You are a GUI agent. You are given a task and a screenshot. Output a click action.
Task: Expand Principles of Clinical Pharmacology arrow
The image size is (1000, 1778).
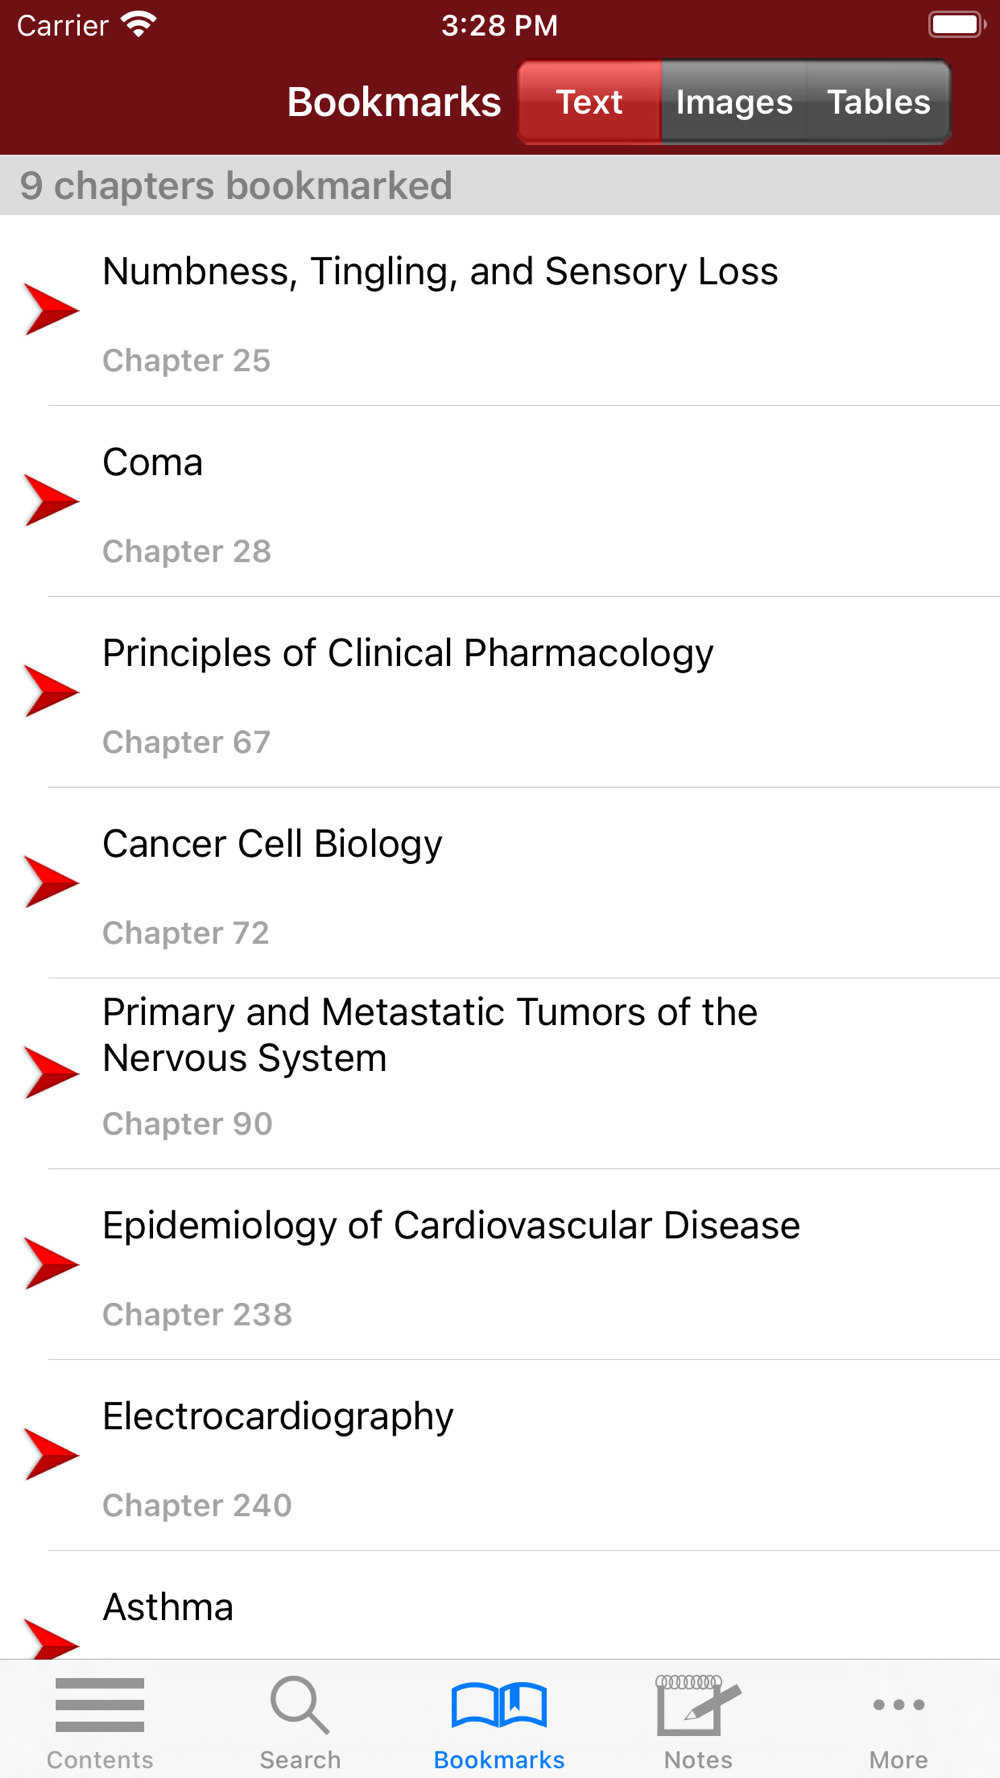[x=51, y=691]
